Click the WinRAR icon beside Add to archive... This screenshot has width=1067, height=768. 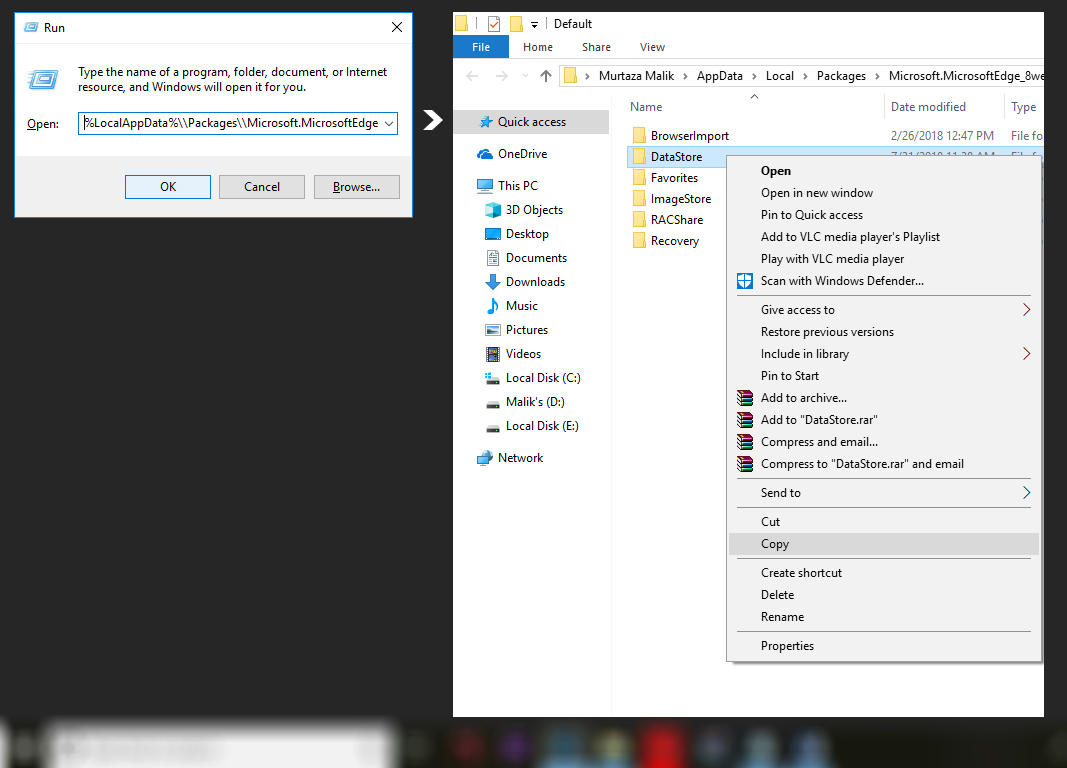coord(745,398)
